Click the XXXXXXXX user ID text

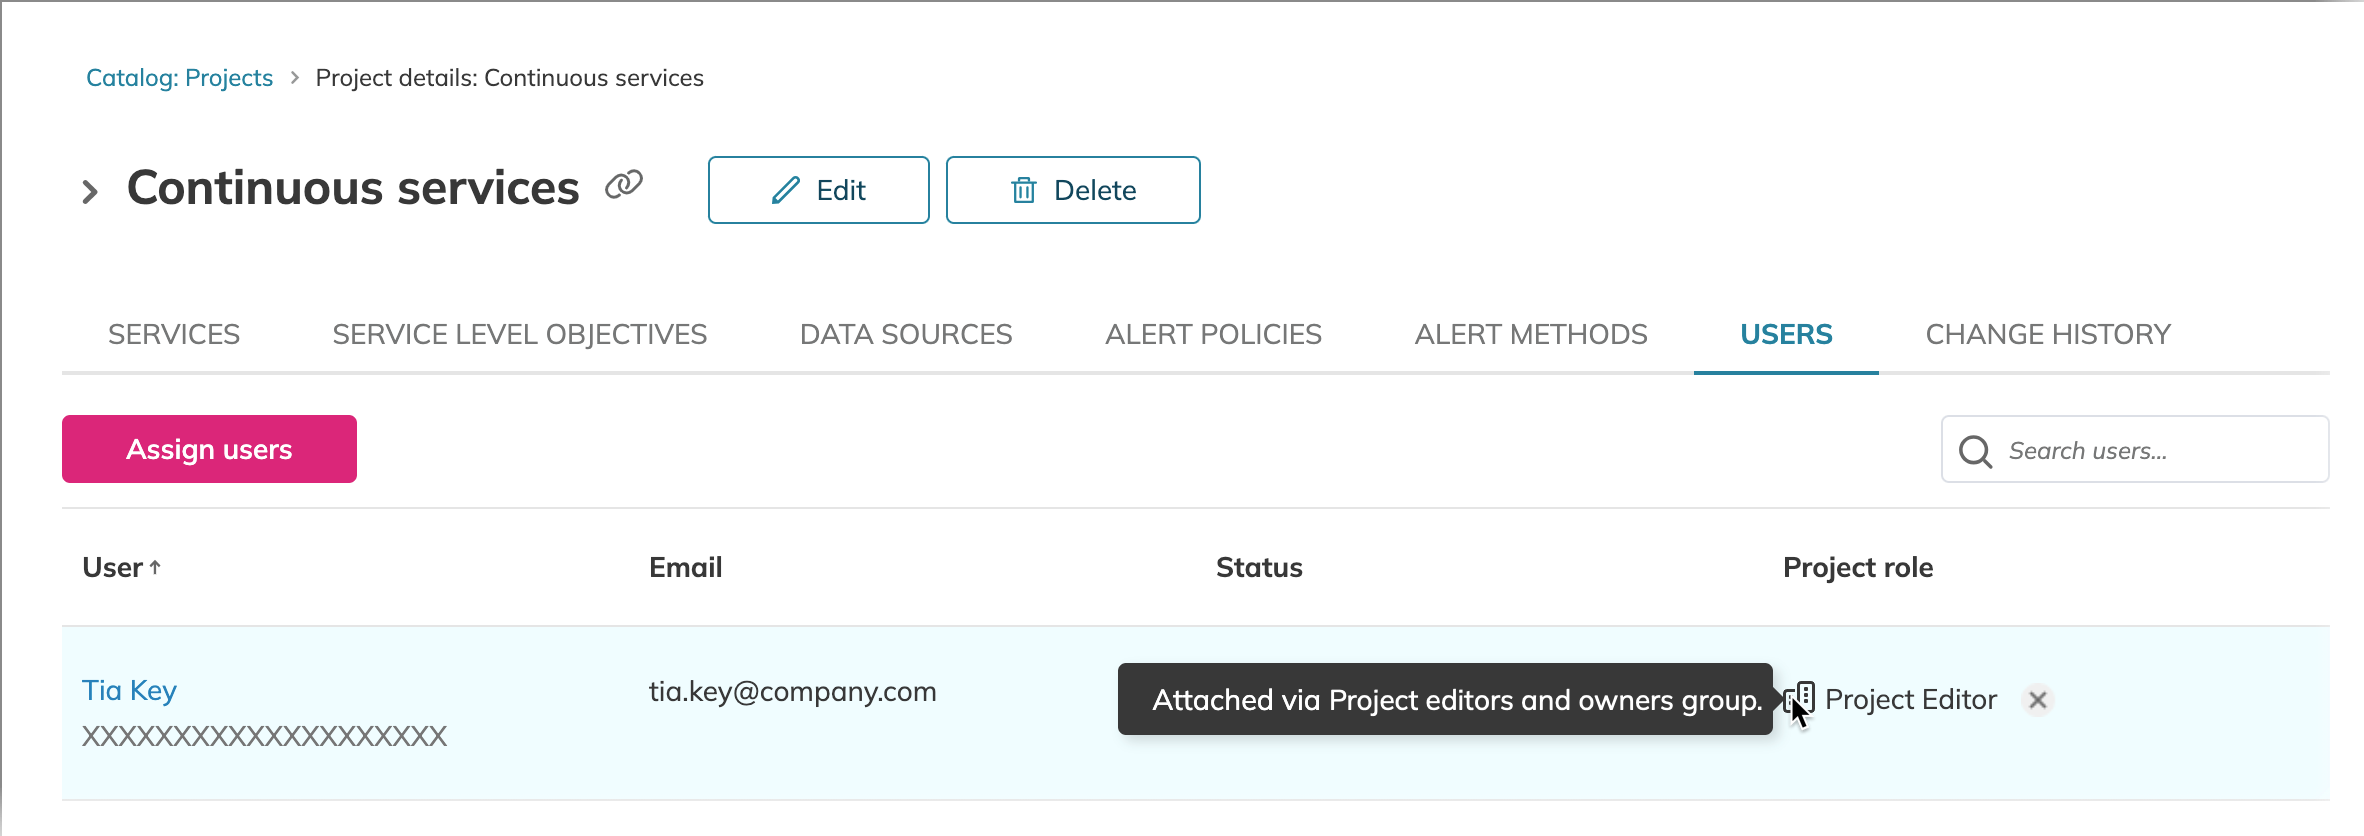click(x=264, y=737)
